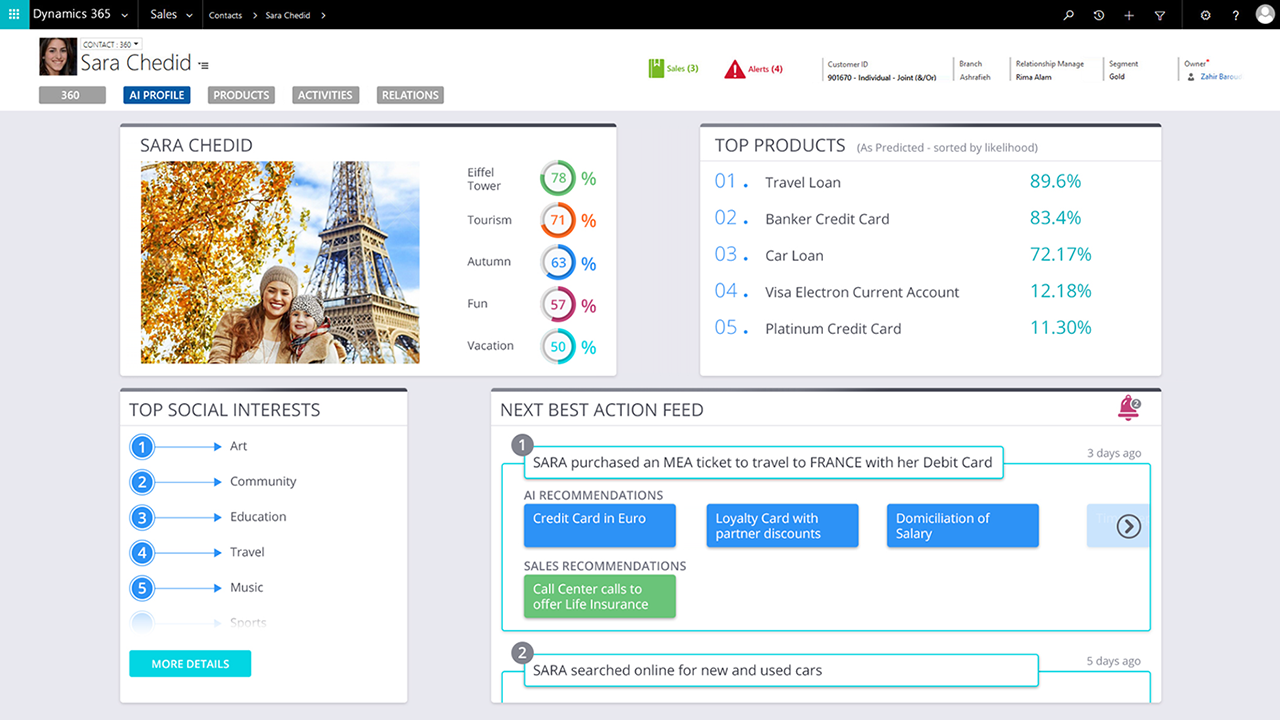The height and width of the screenshot is (720, 1280).
Task: Open the advanced find filter icon
Action: (x=1160, y=15)
